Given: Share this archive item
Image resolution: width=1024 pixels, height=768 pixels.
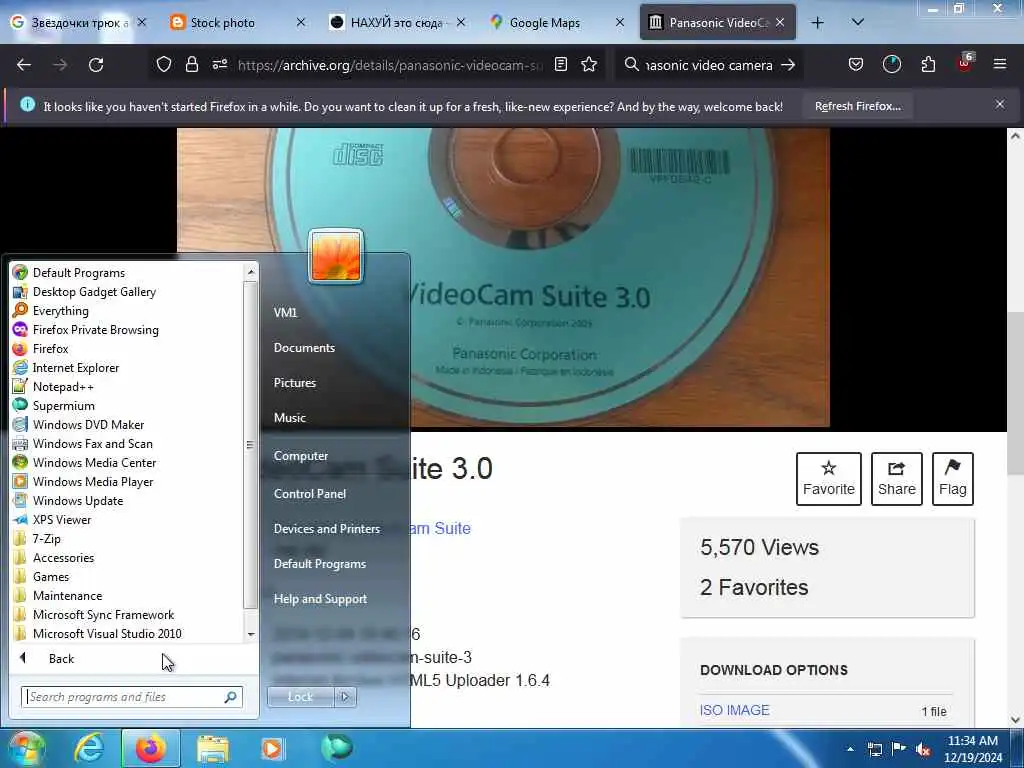Looking at the screenshot, I should [x=897, y=479].
